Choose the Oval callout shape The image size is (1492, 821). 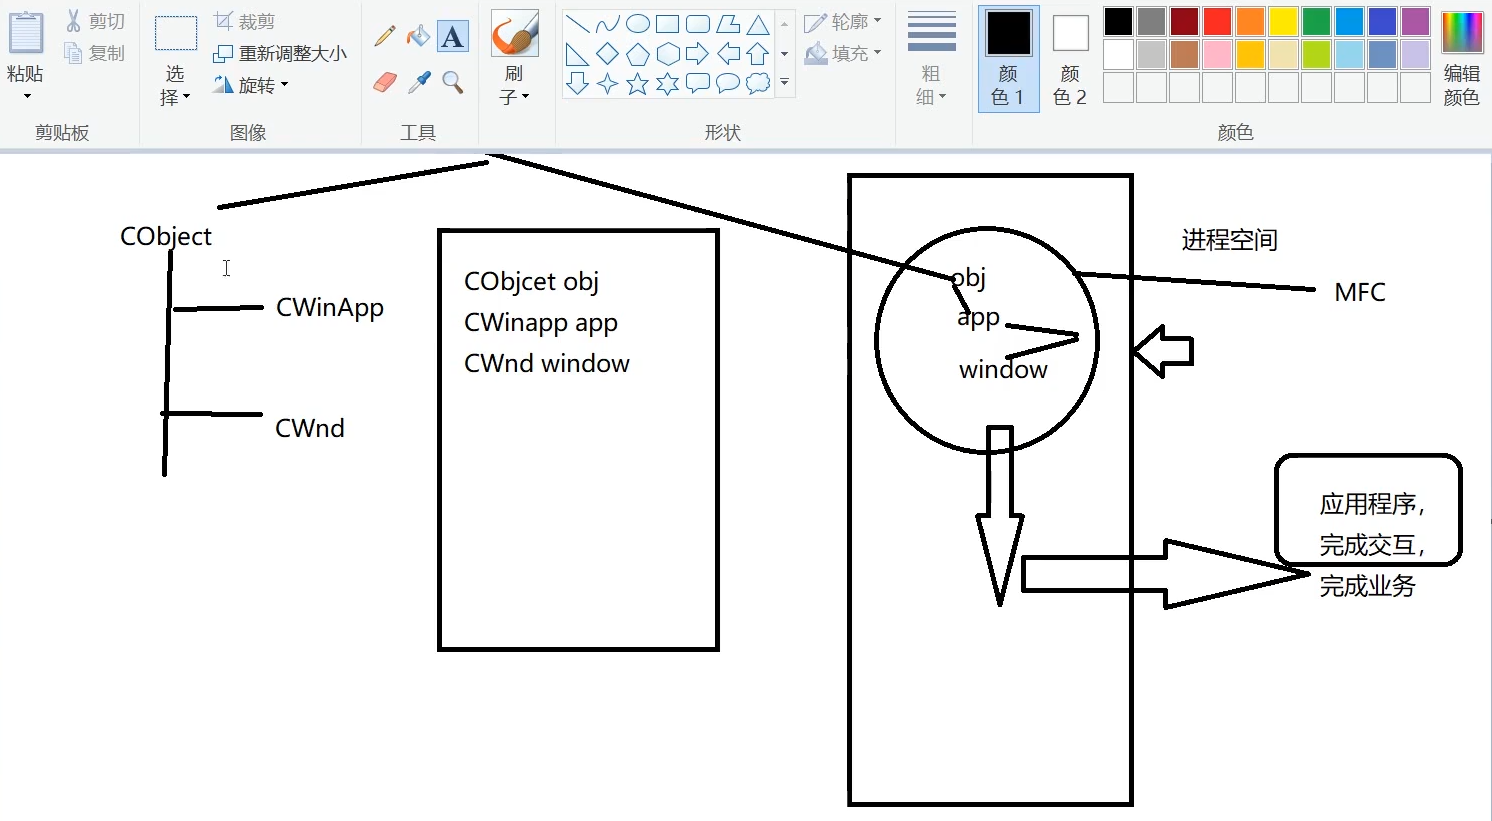(728, 84)
